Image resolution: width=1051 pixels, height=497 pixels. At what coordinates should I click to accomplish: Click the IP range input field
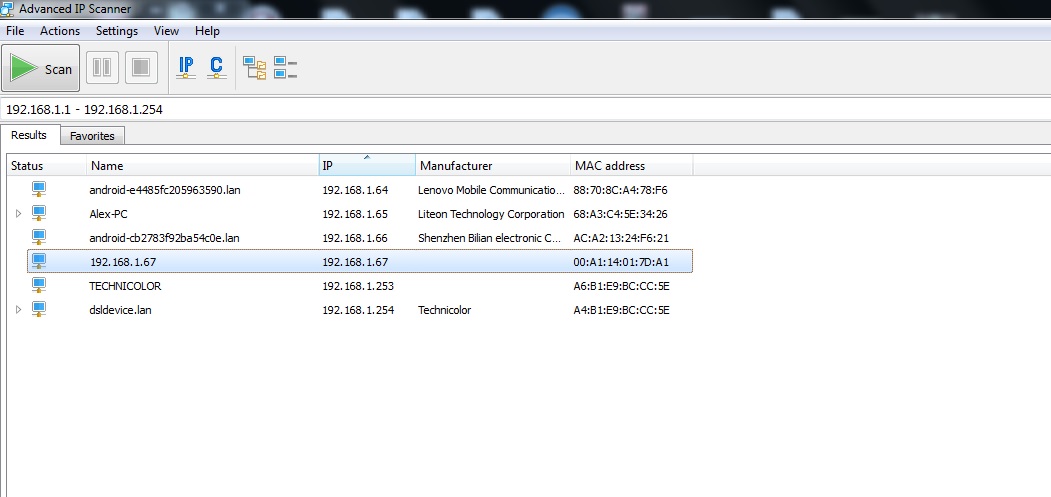click(526, 109)
